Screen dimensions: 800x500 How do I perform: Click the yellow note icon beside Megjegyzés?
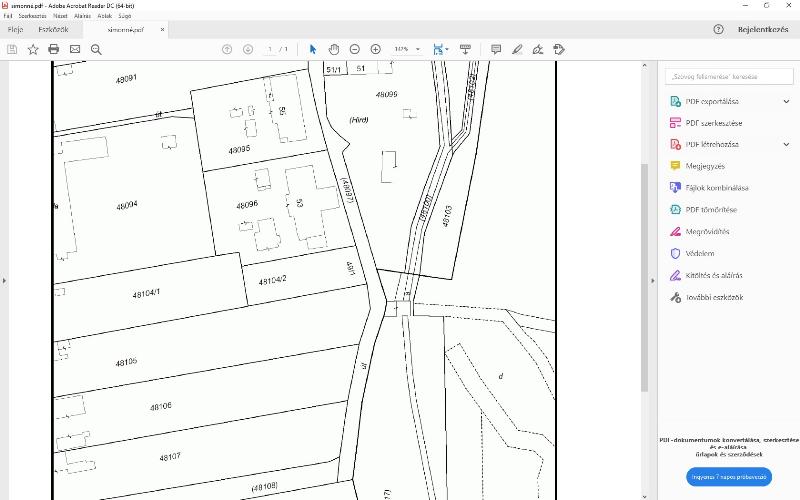pos(675,166)
